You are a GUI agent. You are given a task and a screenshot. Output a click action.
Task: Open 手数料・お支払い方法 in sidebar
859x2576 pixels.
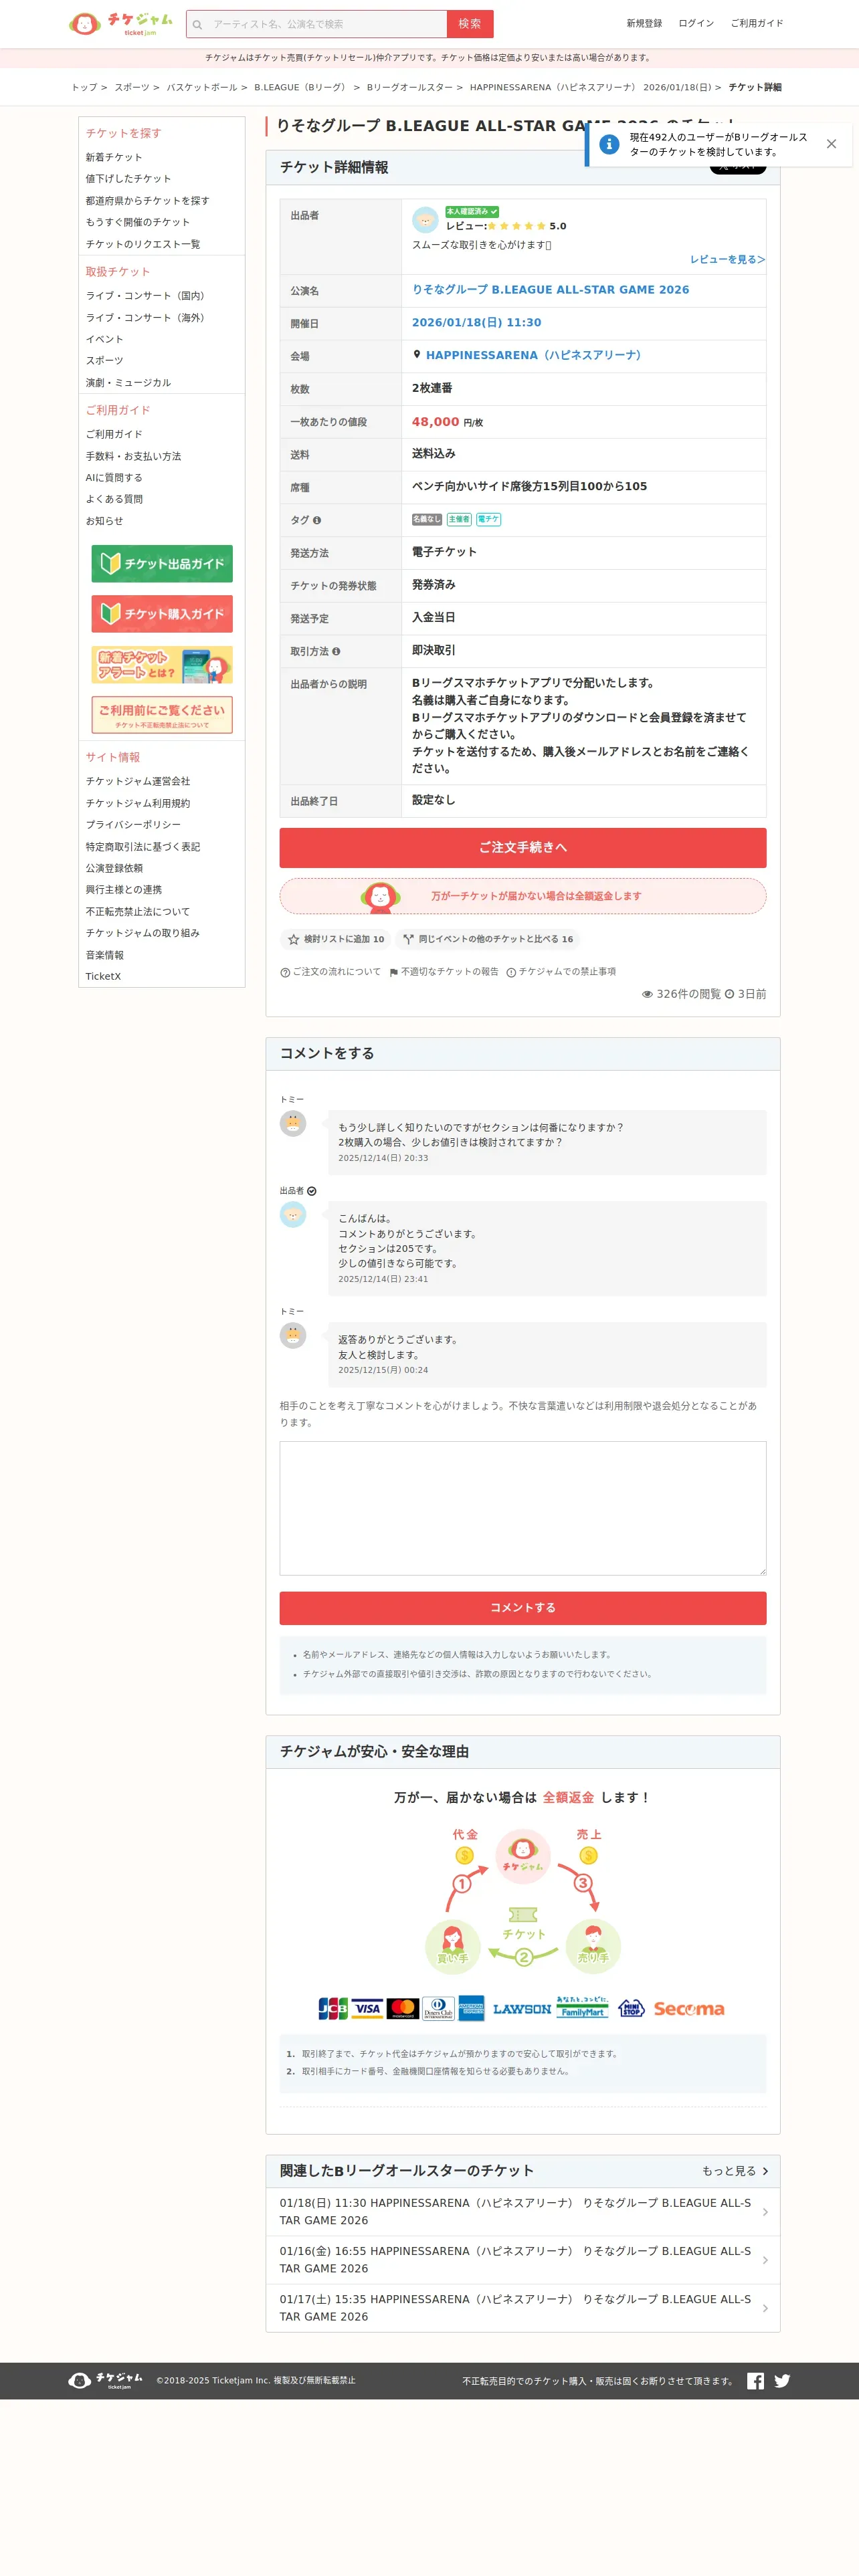coord(133,456)
